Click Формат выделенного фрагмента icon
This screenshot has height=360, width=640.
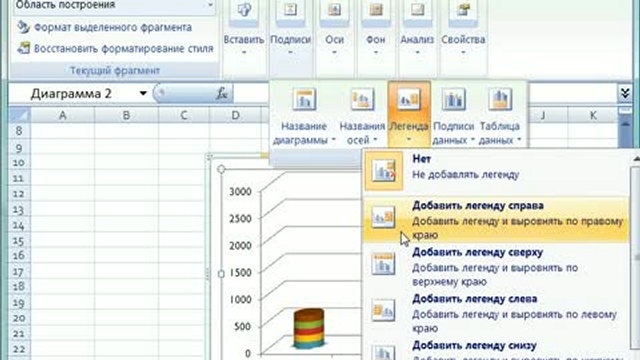pos(24,27)
